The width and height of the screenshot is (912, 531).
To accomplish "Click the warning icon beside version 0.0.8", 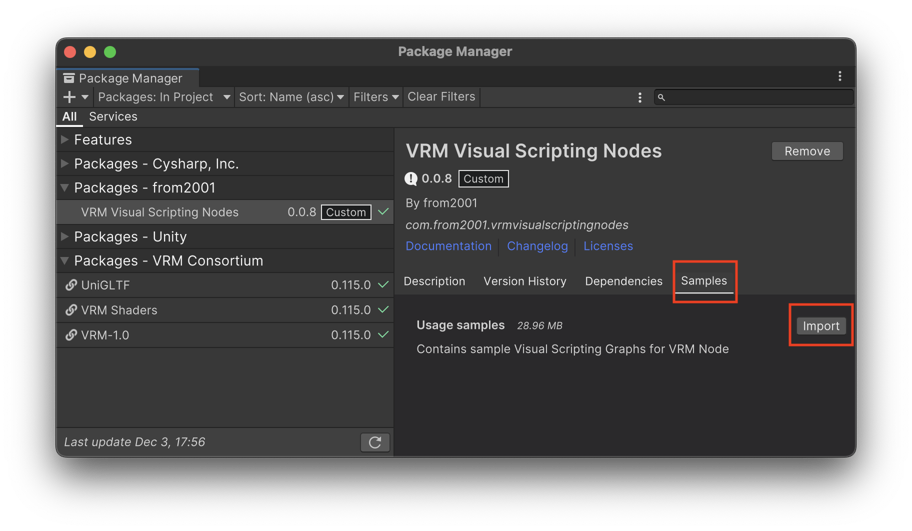I will pyautogui.click(x=411, y=179).
